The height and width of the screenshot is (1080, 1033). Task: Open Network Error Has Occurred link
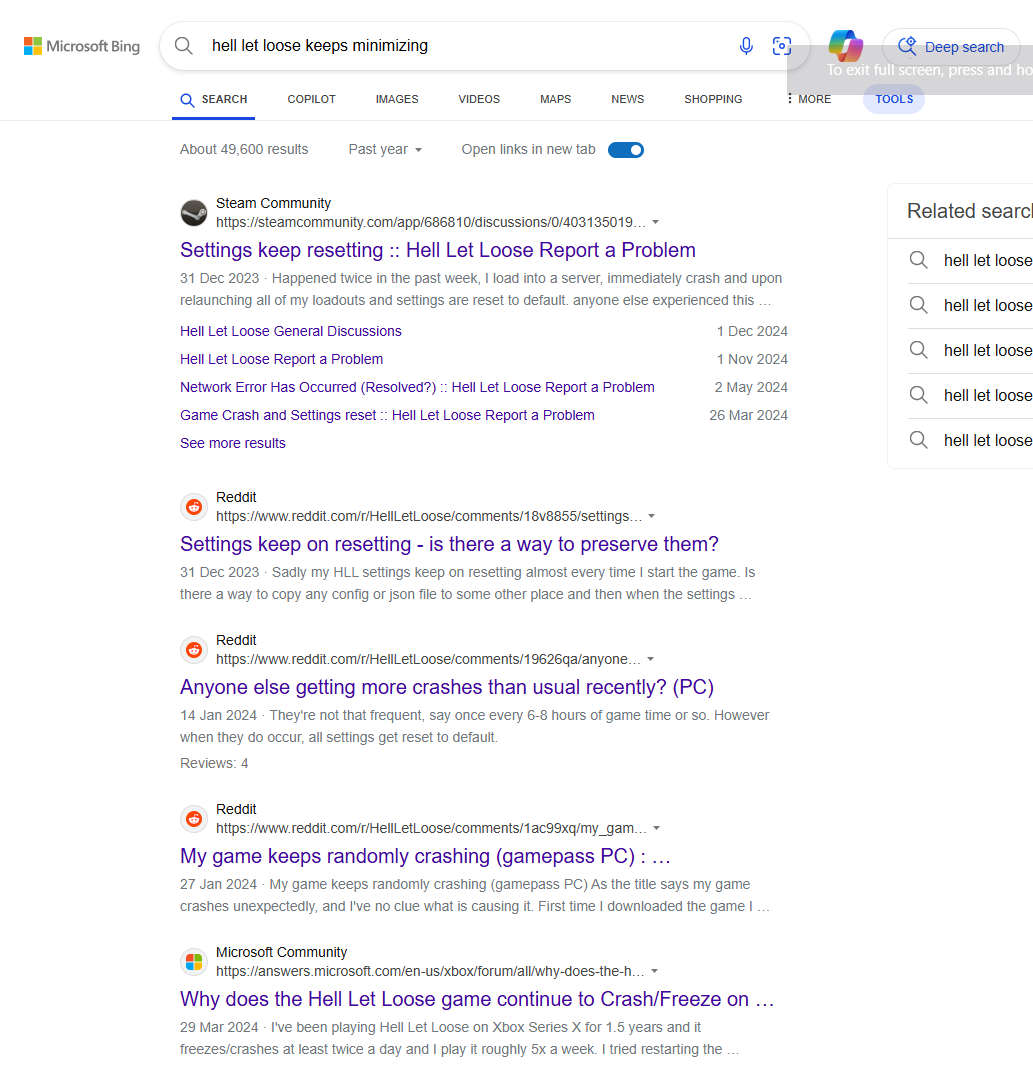pyautogui.click(x=417, y=387)
